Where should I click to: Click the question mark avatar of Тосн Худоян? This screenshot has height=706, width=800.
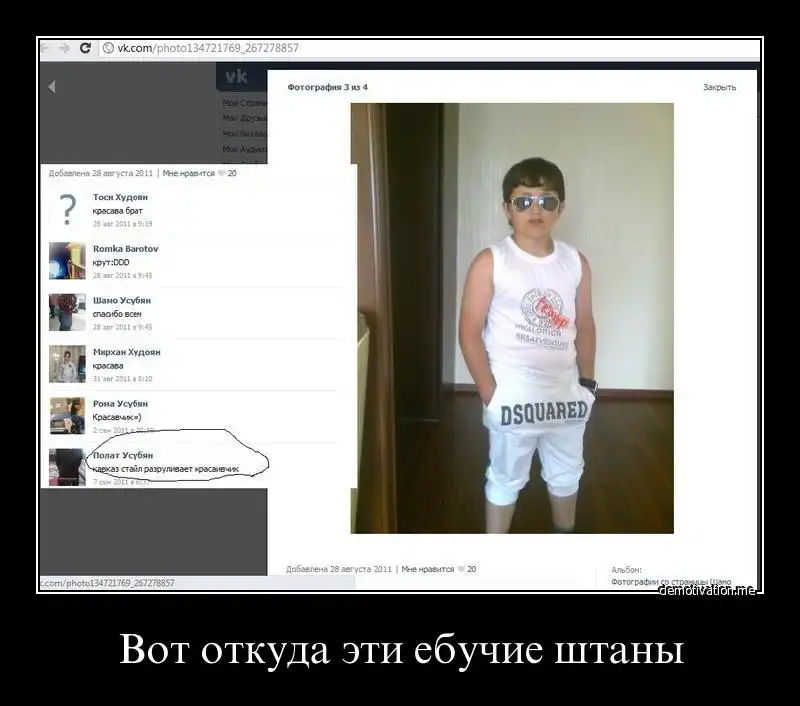pyautogui.click(x=67, y=209)
